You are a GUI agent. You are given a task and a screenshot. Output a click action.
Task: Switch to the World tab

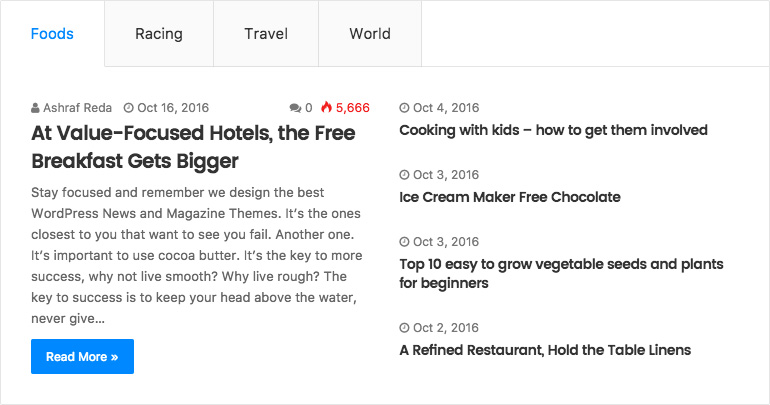370,34
